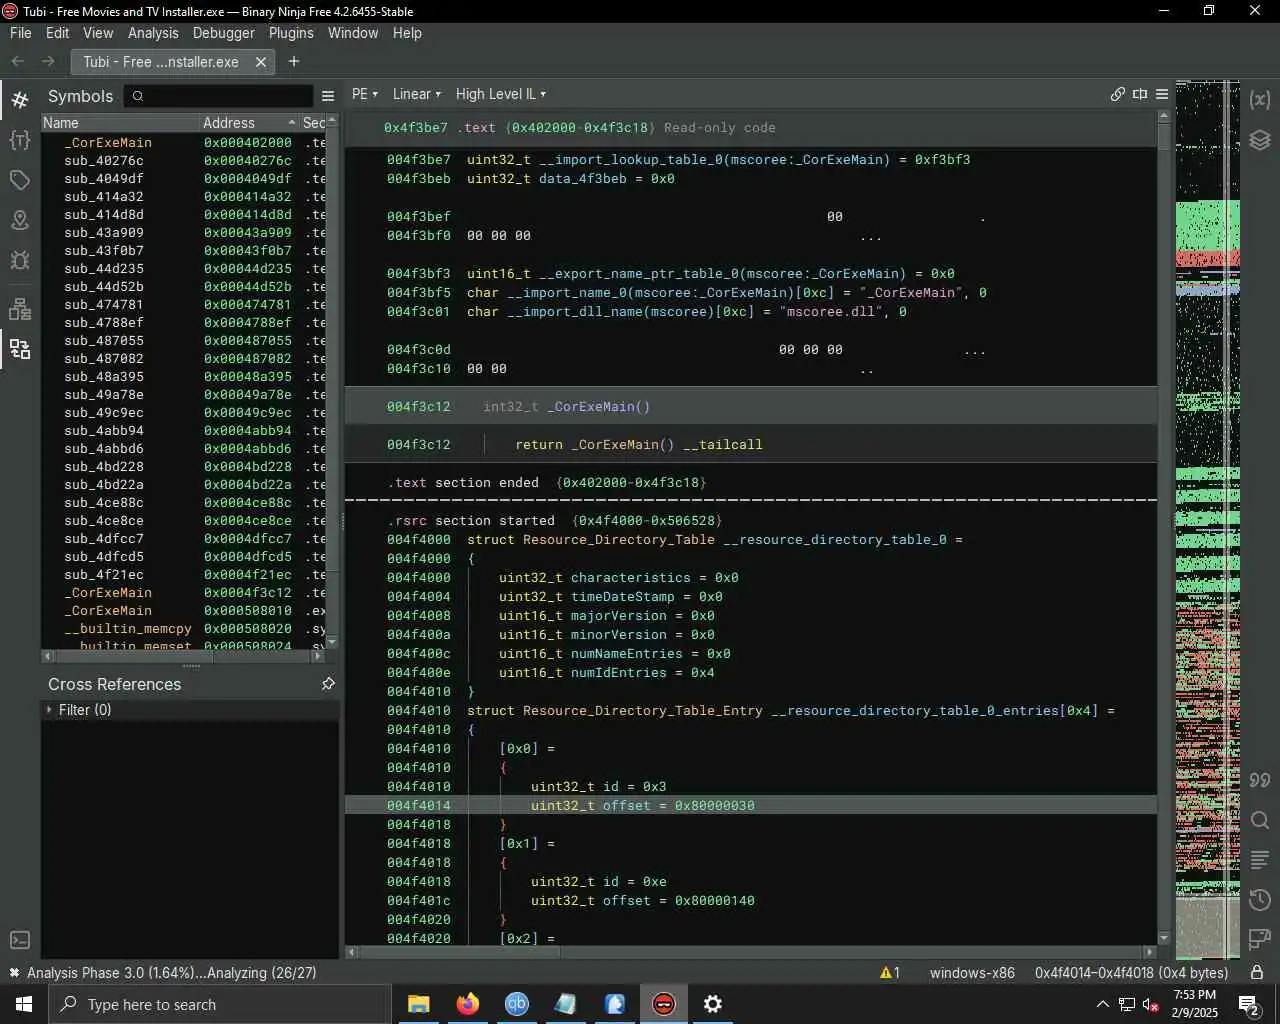The width and height of the screenshot is (1280, 1024).
Task: Open the View menu
Action: (98, 33)
